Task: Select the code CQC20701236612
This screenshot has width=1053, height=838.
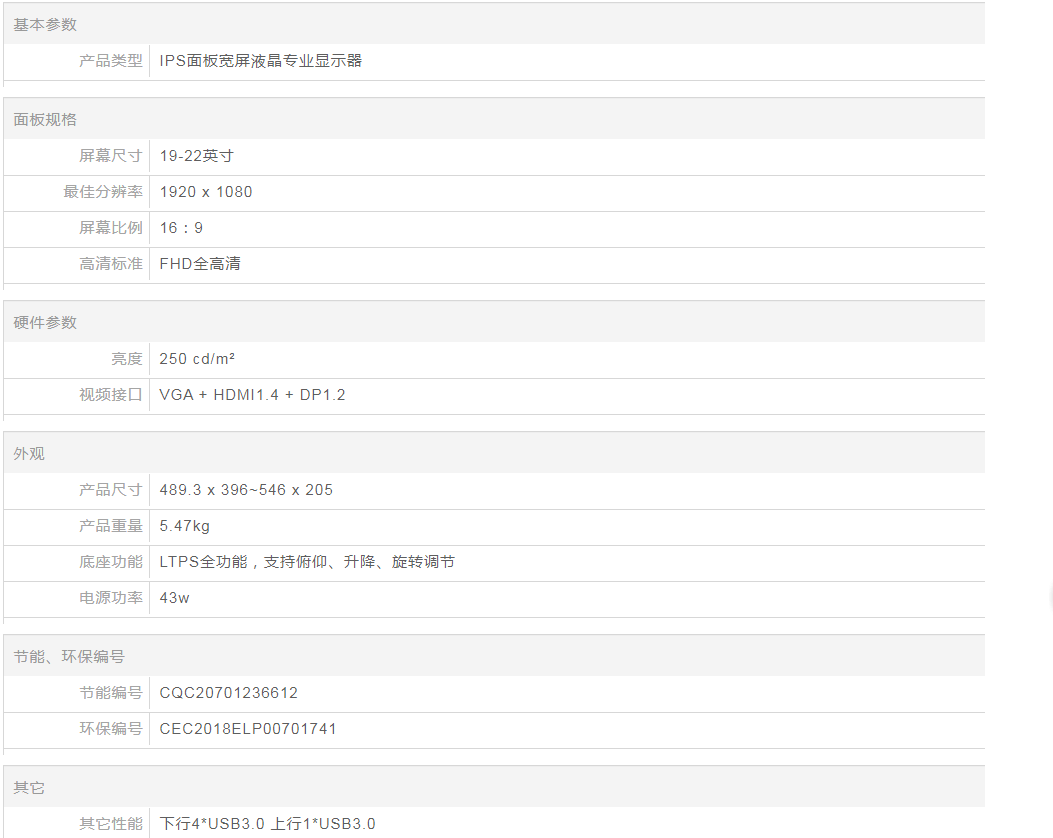Action: coord(228,693)
